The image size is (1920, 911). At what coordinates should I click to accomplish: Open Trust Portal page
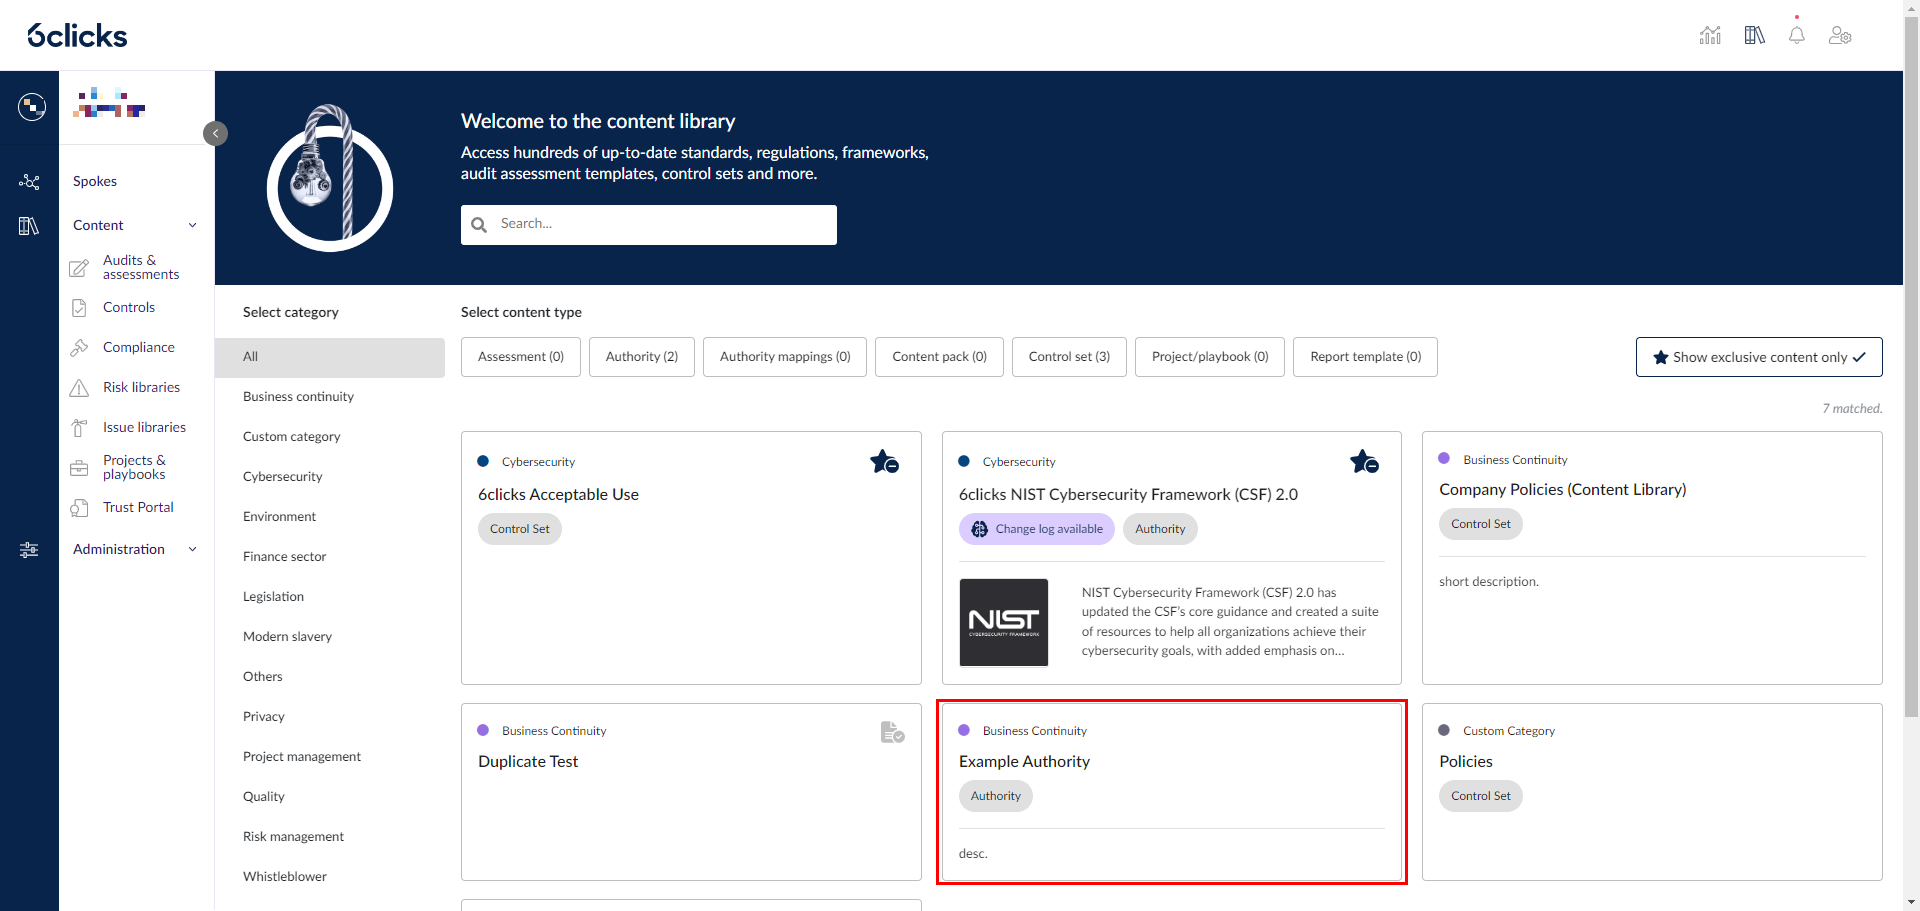coord(138,507)
